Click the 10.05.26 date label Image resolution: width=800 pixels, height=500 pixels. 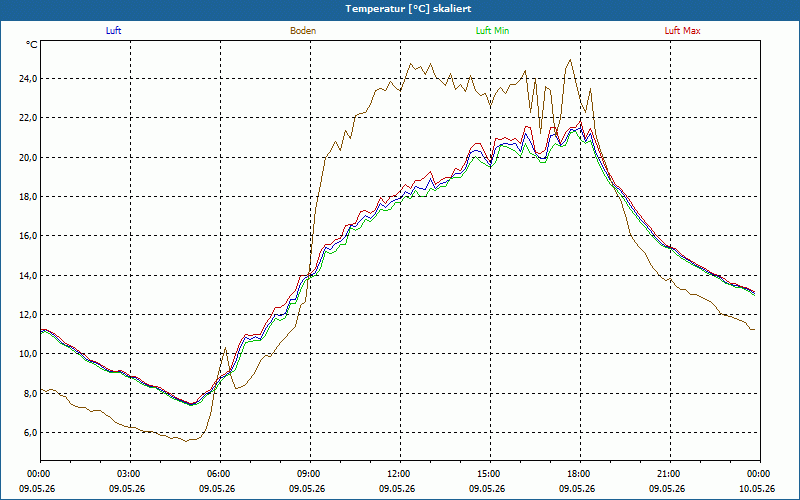point(757,488)
